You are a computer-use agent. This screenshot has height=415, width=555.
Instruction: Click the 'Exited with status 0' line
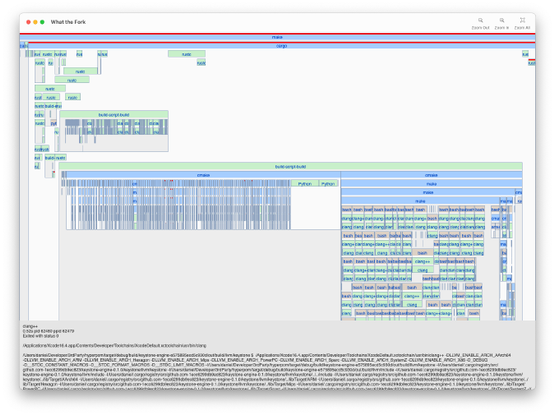(41, 336)
